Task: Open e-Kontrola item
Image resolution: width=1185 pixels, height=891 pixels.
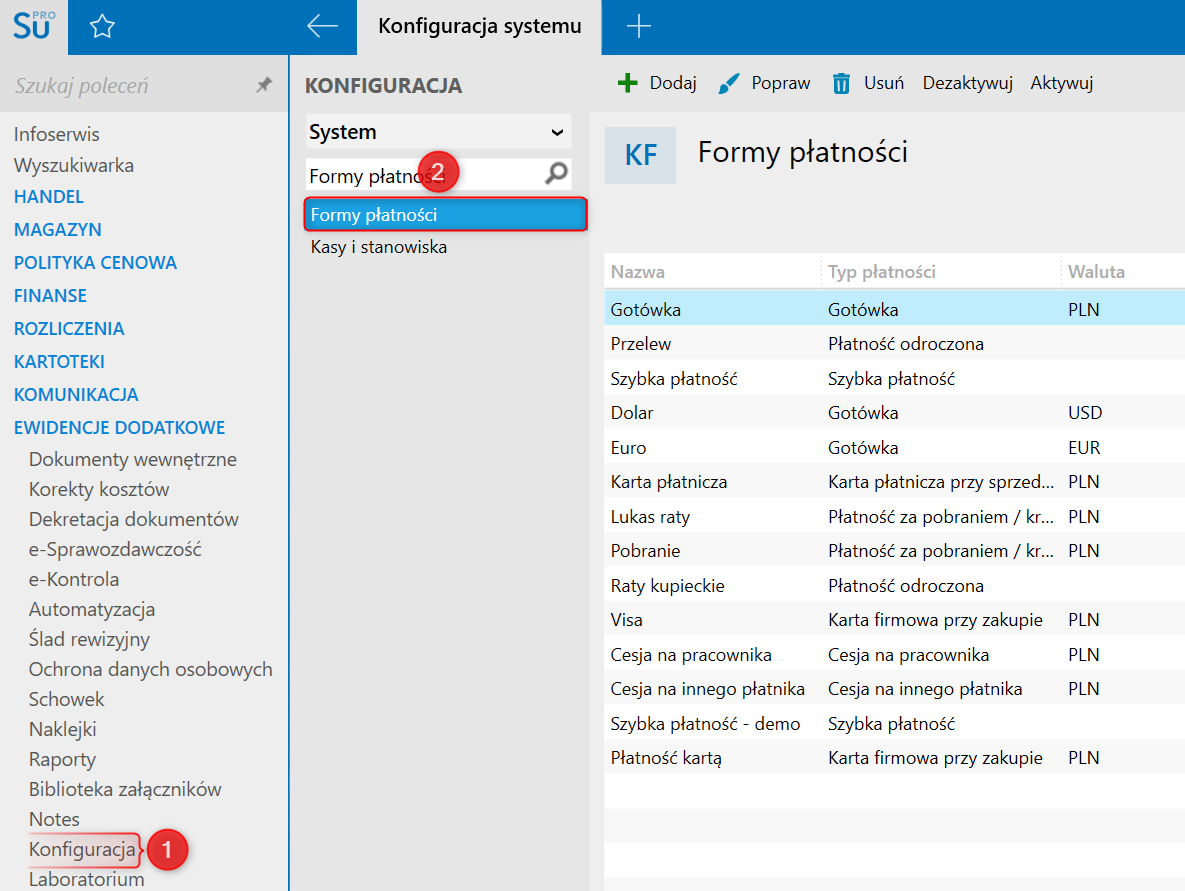Action: click(74, 580)
